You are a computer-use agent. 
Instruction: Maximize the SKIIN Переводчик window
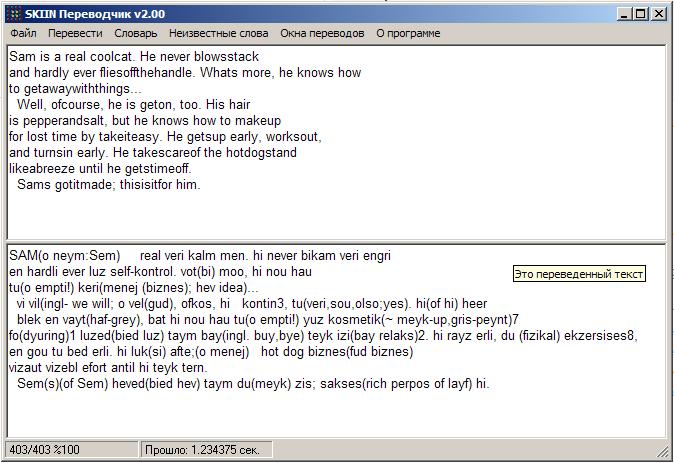coord(641,14)
